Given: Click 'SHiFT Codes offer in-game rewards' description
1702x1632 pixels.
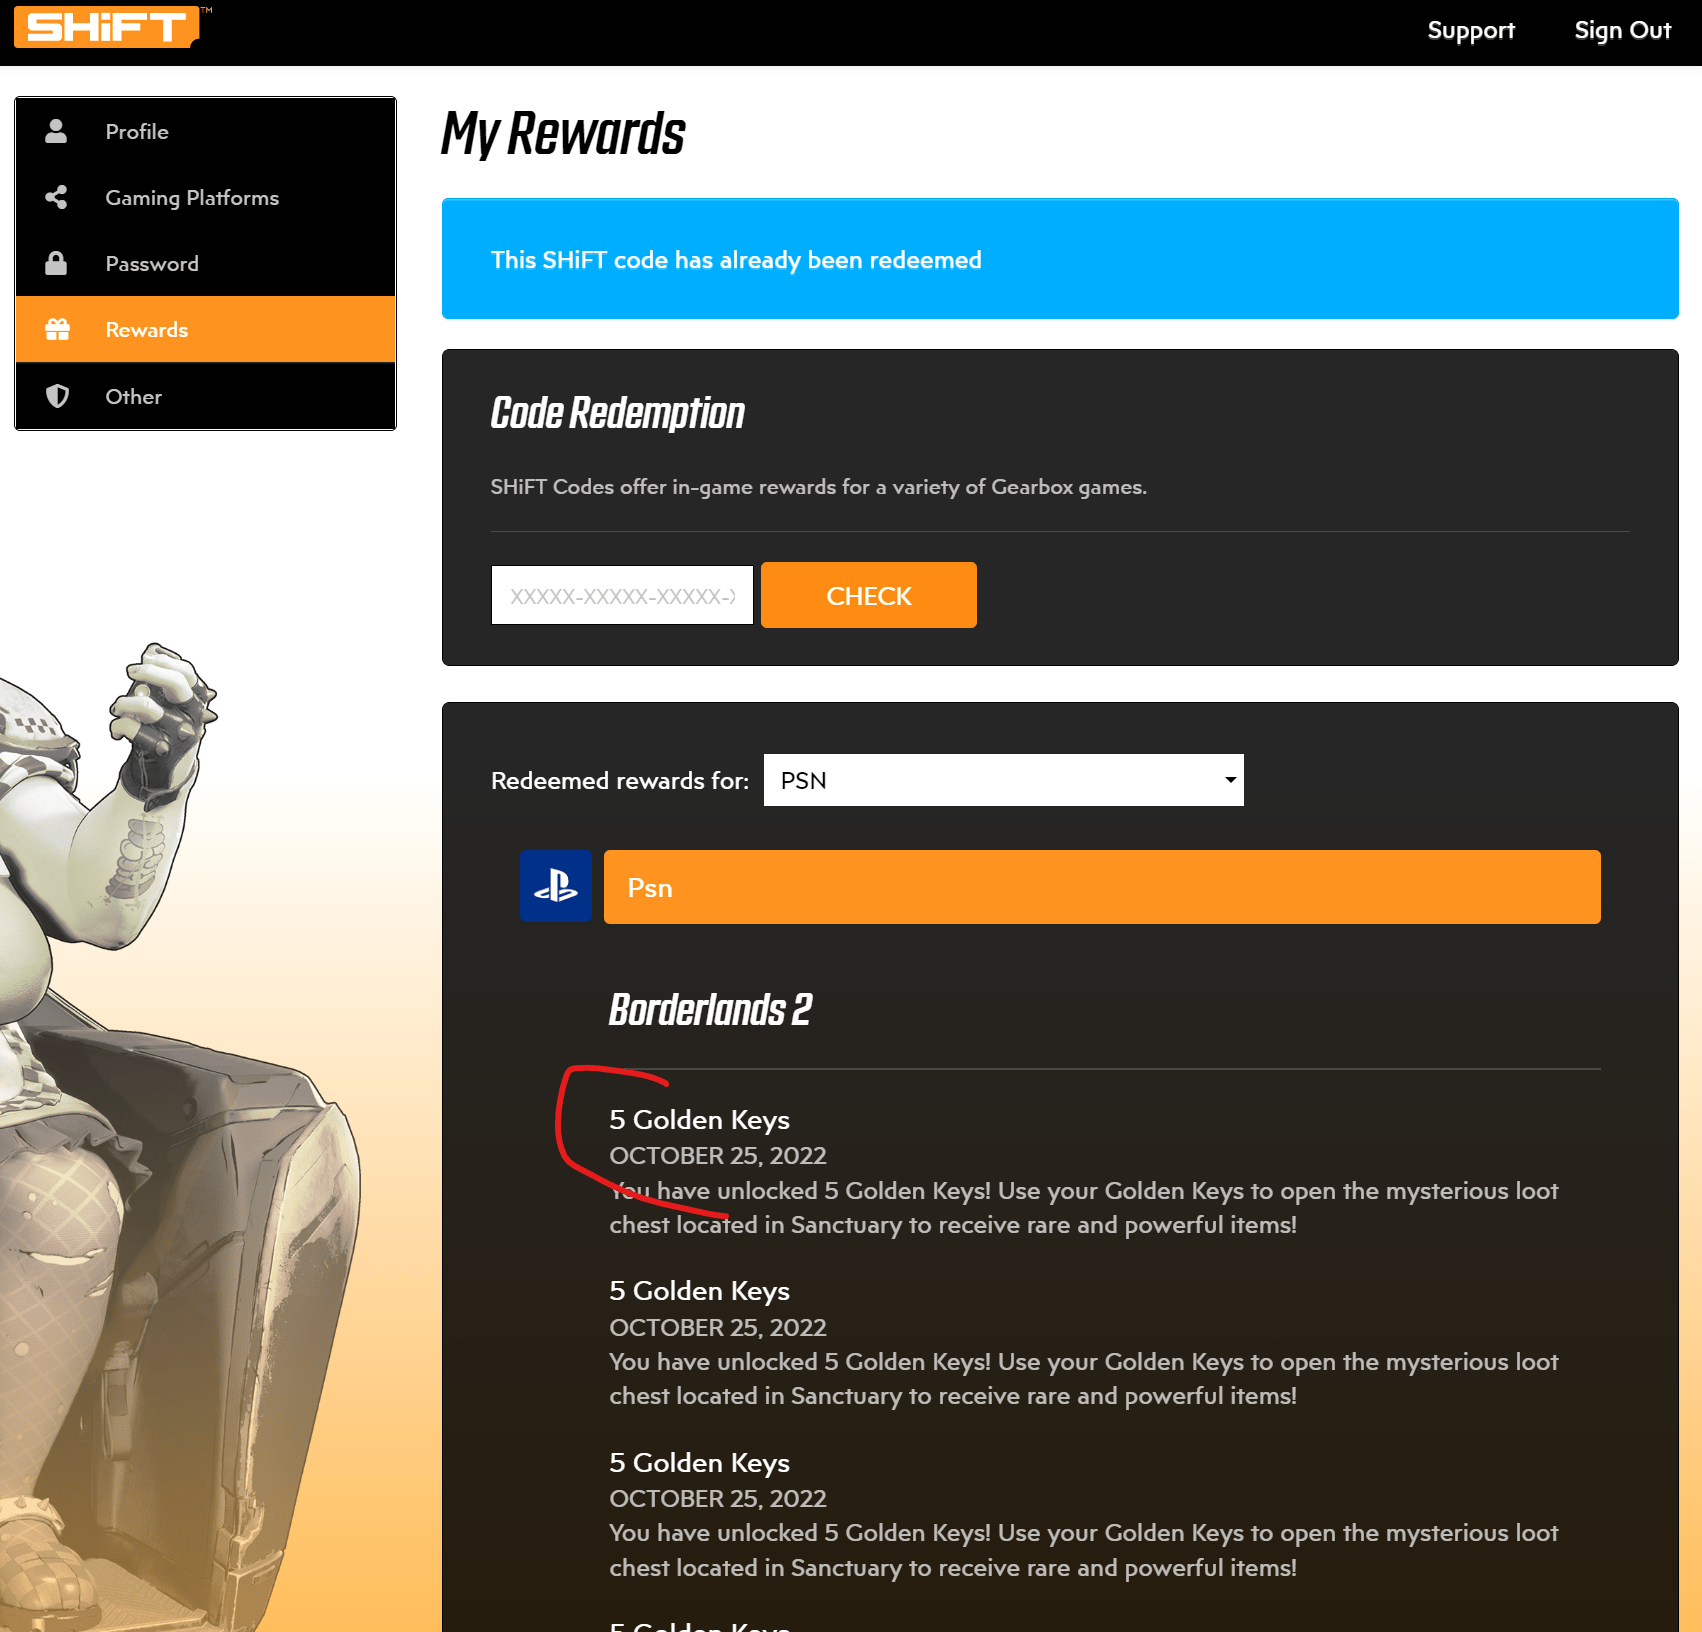Looking at the screenshot, I should tap(818, 487).
